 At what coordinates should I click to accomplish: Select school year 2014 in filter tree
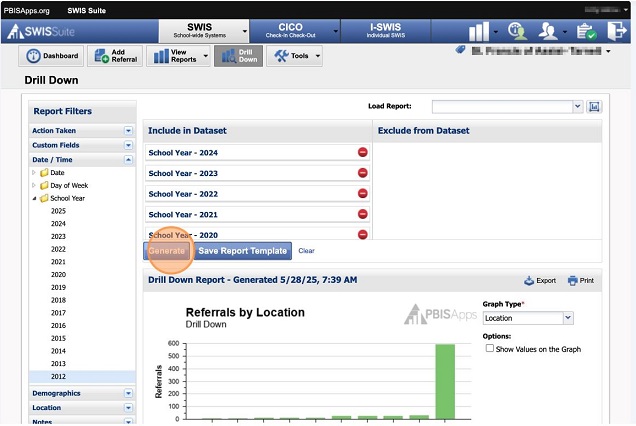pos(58,351)
